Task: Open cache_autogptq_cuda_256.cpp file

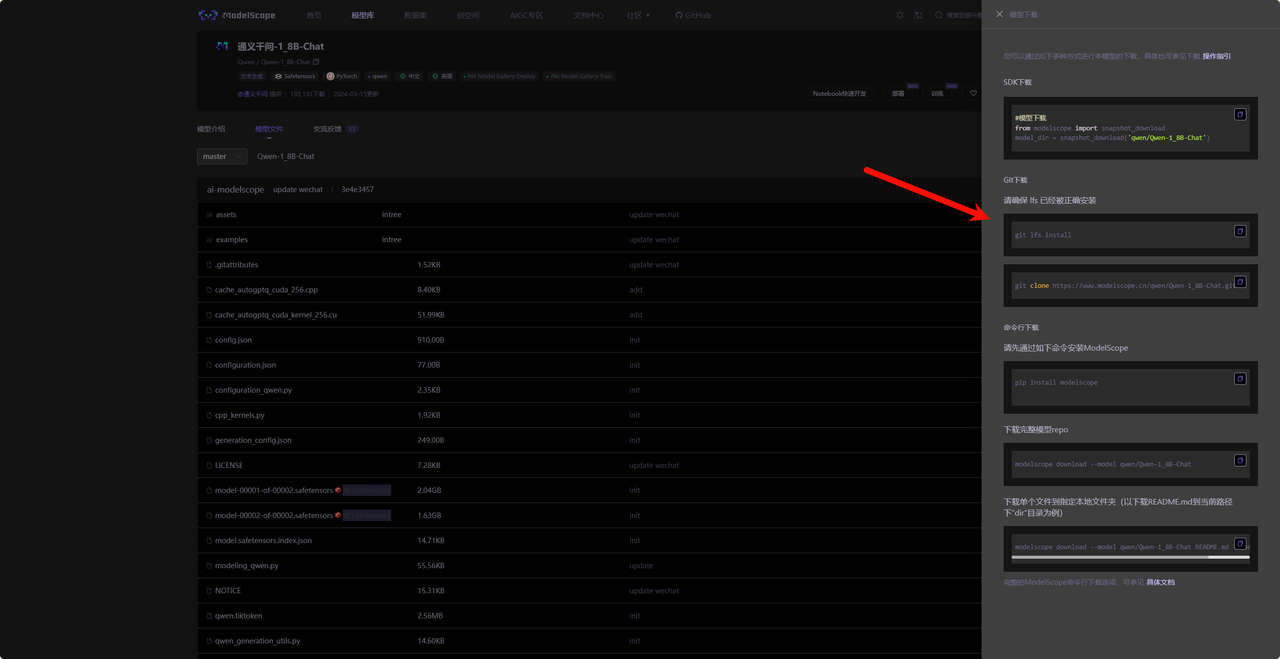Action: coord(266,290)
